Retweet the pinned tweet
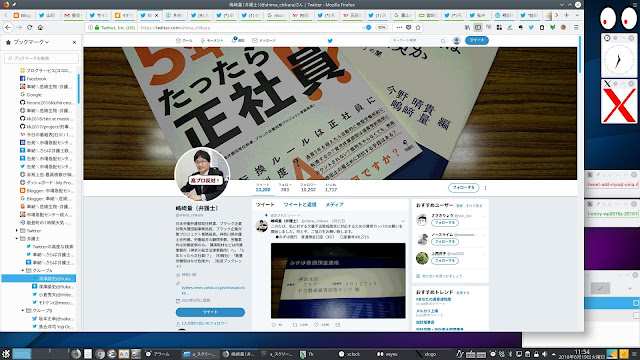640x360 pixels. point(295,325)
